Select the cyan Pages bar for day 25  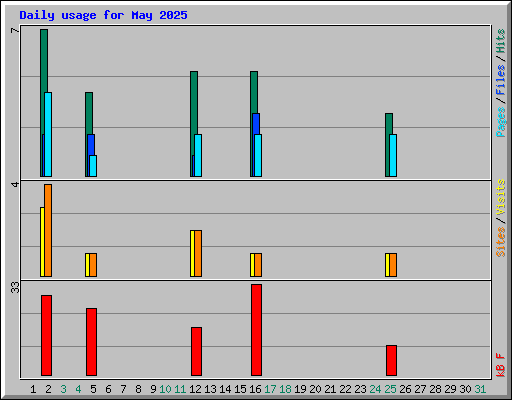pos(393,155)
